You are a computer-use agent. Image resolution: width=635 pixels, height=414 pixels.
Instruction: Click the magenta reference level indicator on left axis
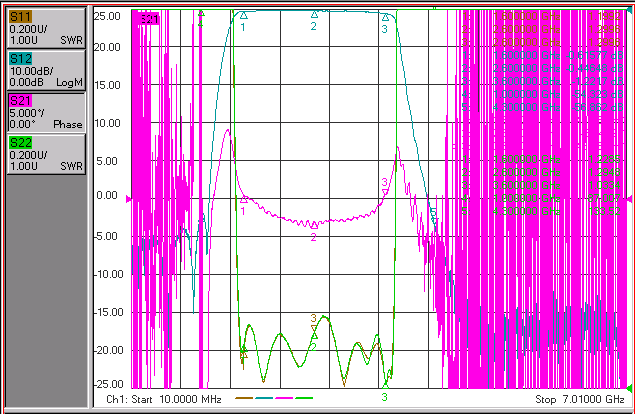click(129, 199)
